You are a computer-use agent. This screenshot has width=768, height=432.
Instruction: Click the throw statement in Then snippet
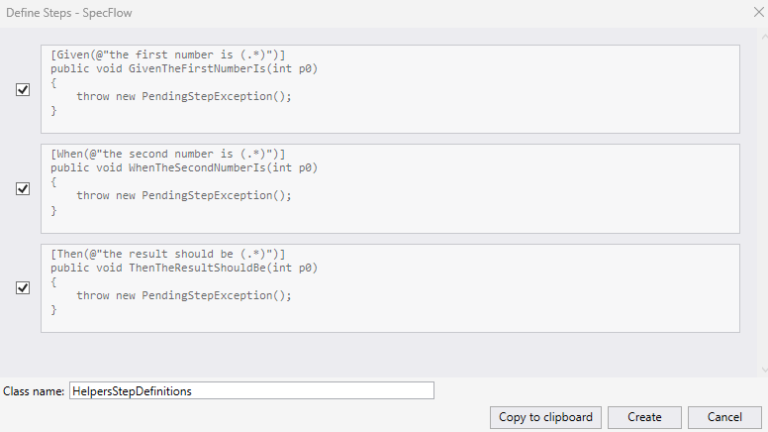coord(184,296)
